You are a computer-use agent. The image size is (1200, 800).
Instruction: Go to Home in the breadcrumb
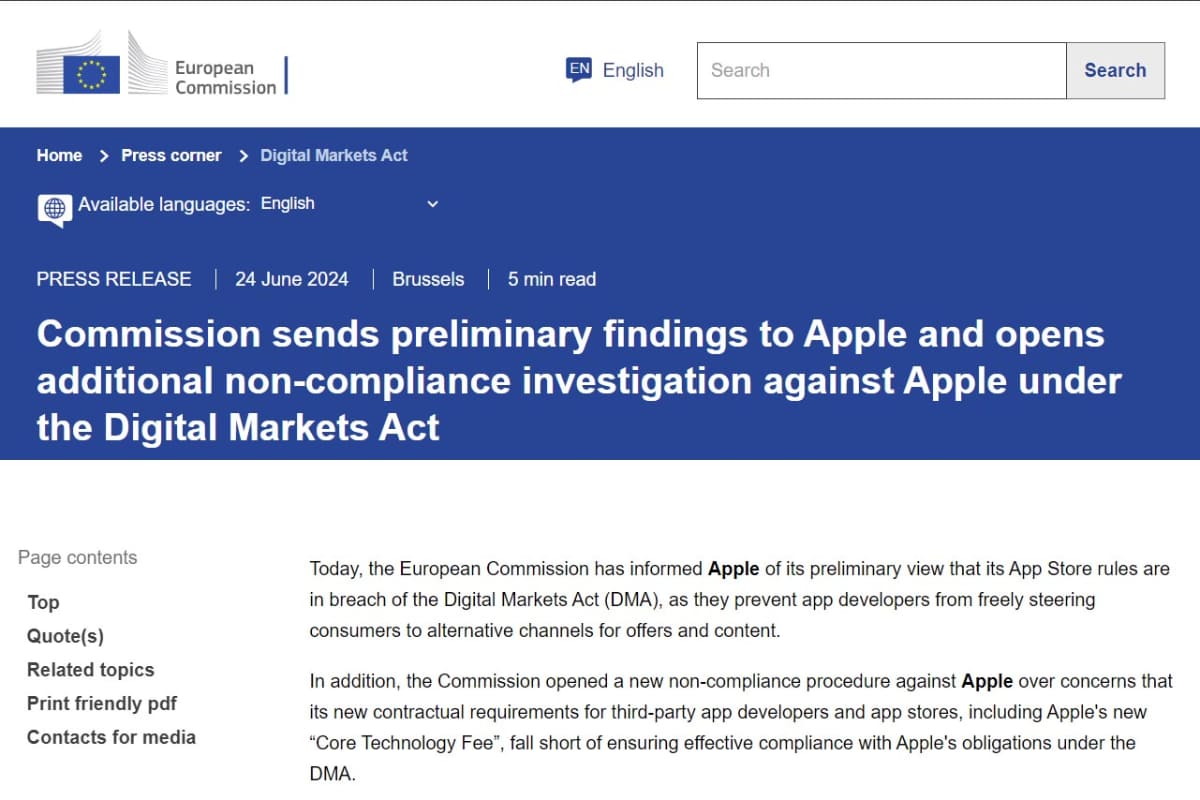pyautogui.click(x=59, y=155)
